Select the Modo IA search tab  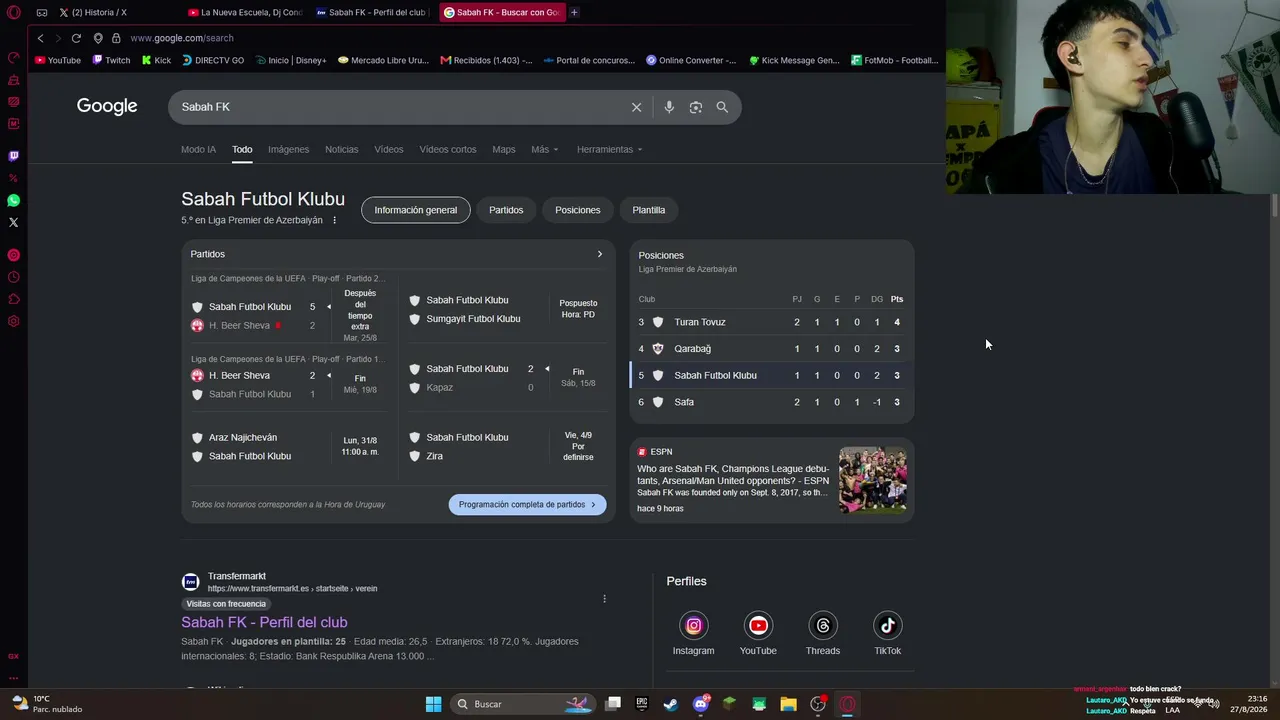tap(198, 149)
